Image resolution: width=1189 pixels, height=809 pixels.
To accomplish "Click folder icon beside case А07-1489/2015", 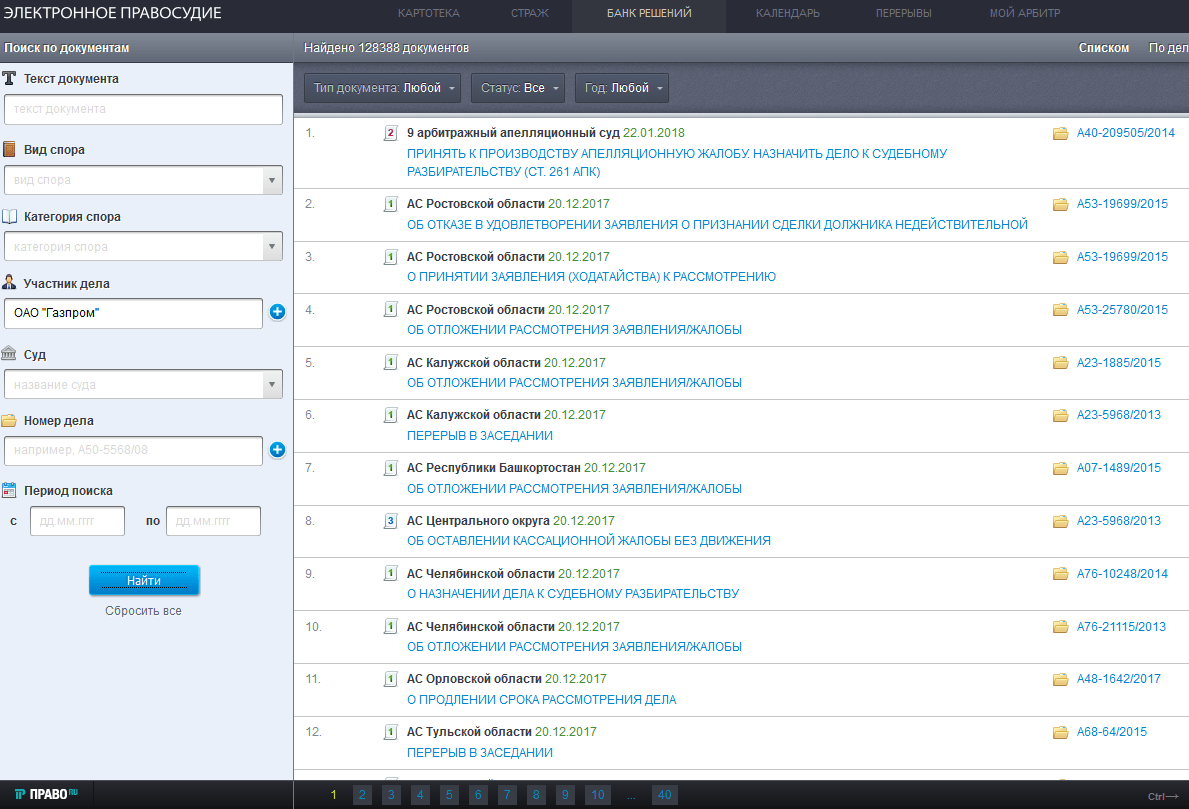I will click(x=1061, y=469).
